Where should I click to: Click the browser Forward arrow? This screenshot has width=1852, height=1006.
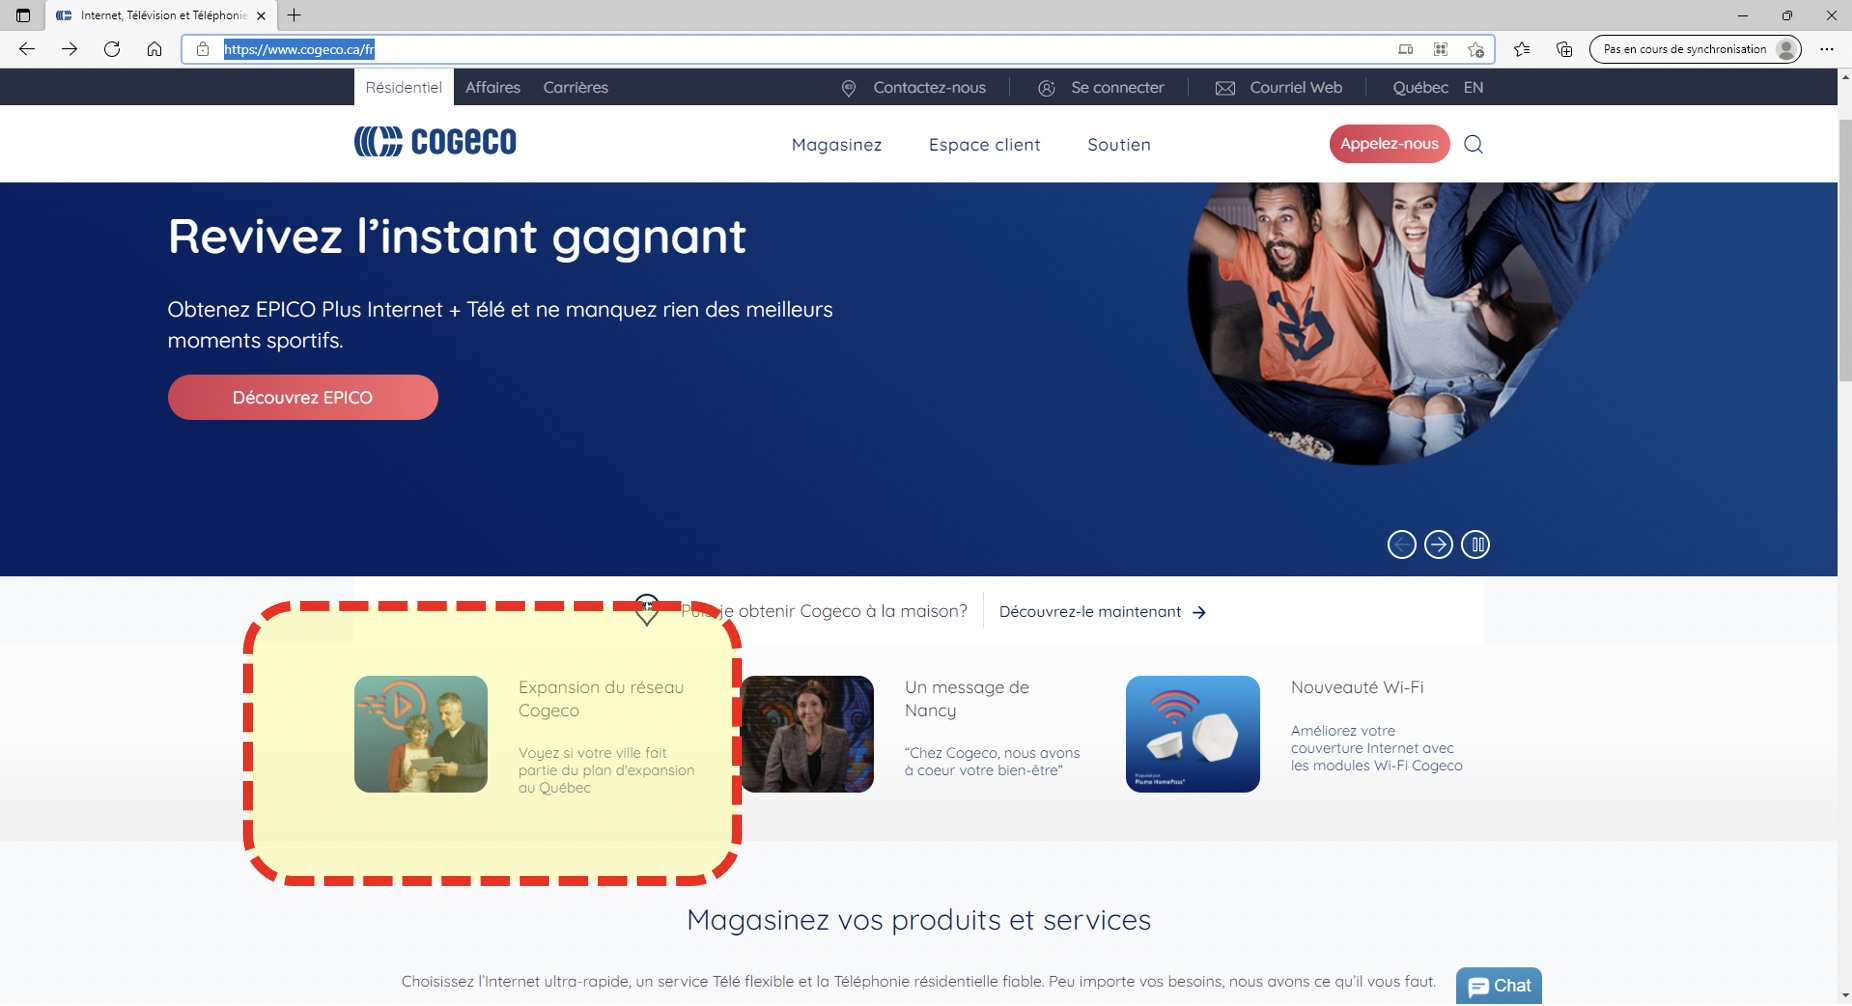tap(69, 49)
